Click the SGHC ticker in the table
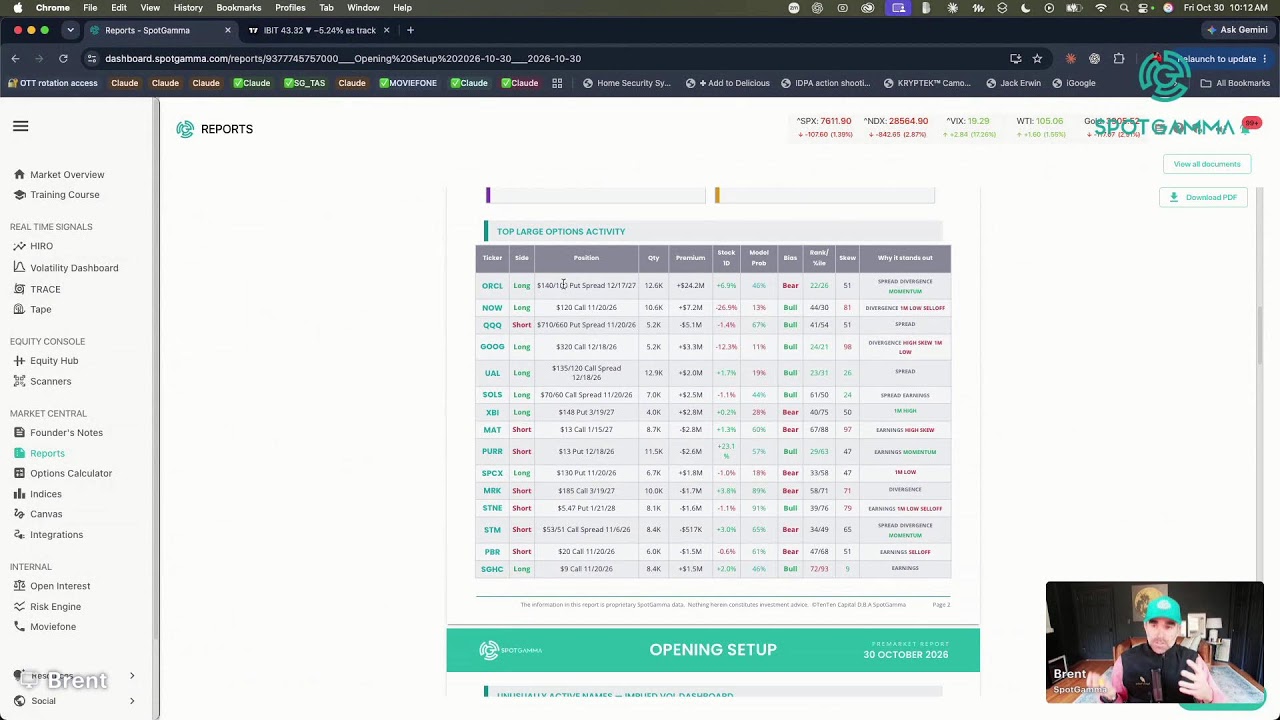The image size is (1280, 720). (x=492, y=569)
